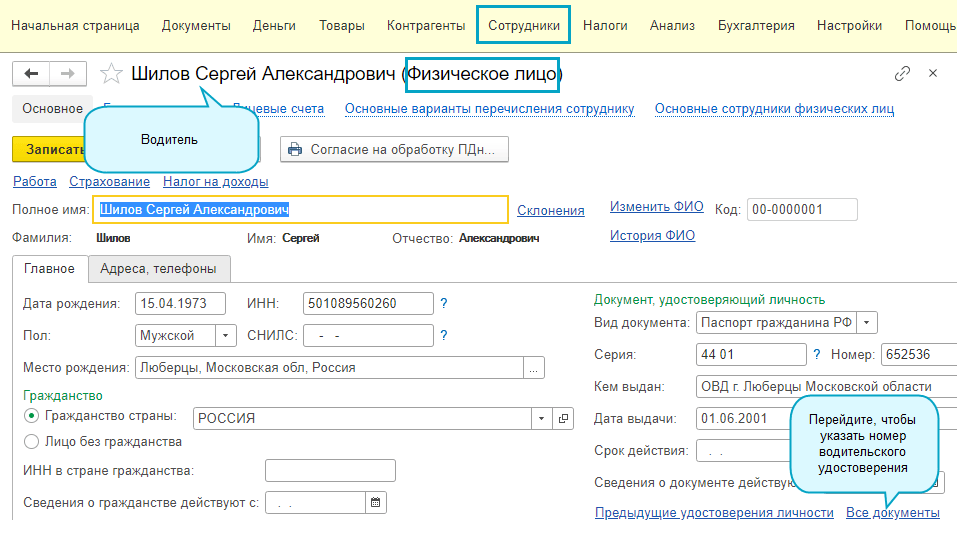Image resolution: width=957 pixels, height=535 pixels.
Task: Open the Сотрудники menu section
Action: pos(524,25)
